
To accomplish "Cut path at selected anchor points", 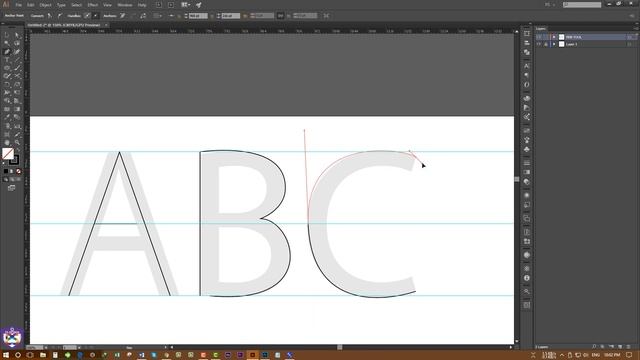I will tap(143, 16).
